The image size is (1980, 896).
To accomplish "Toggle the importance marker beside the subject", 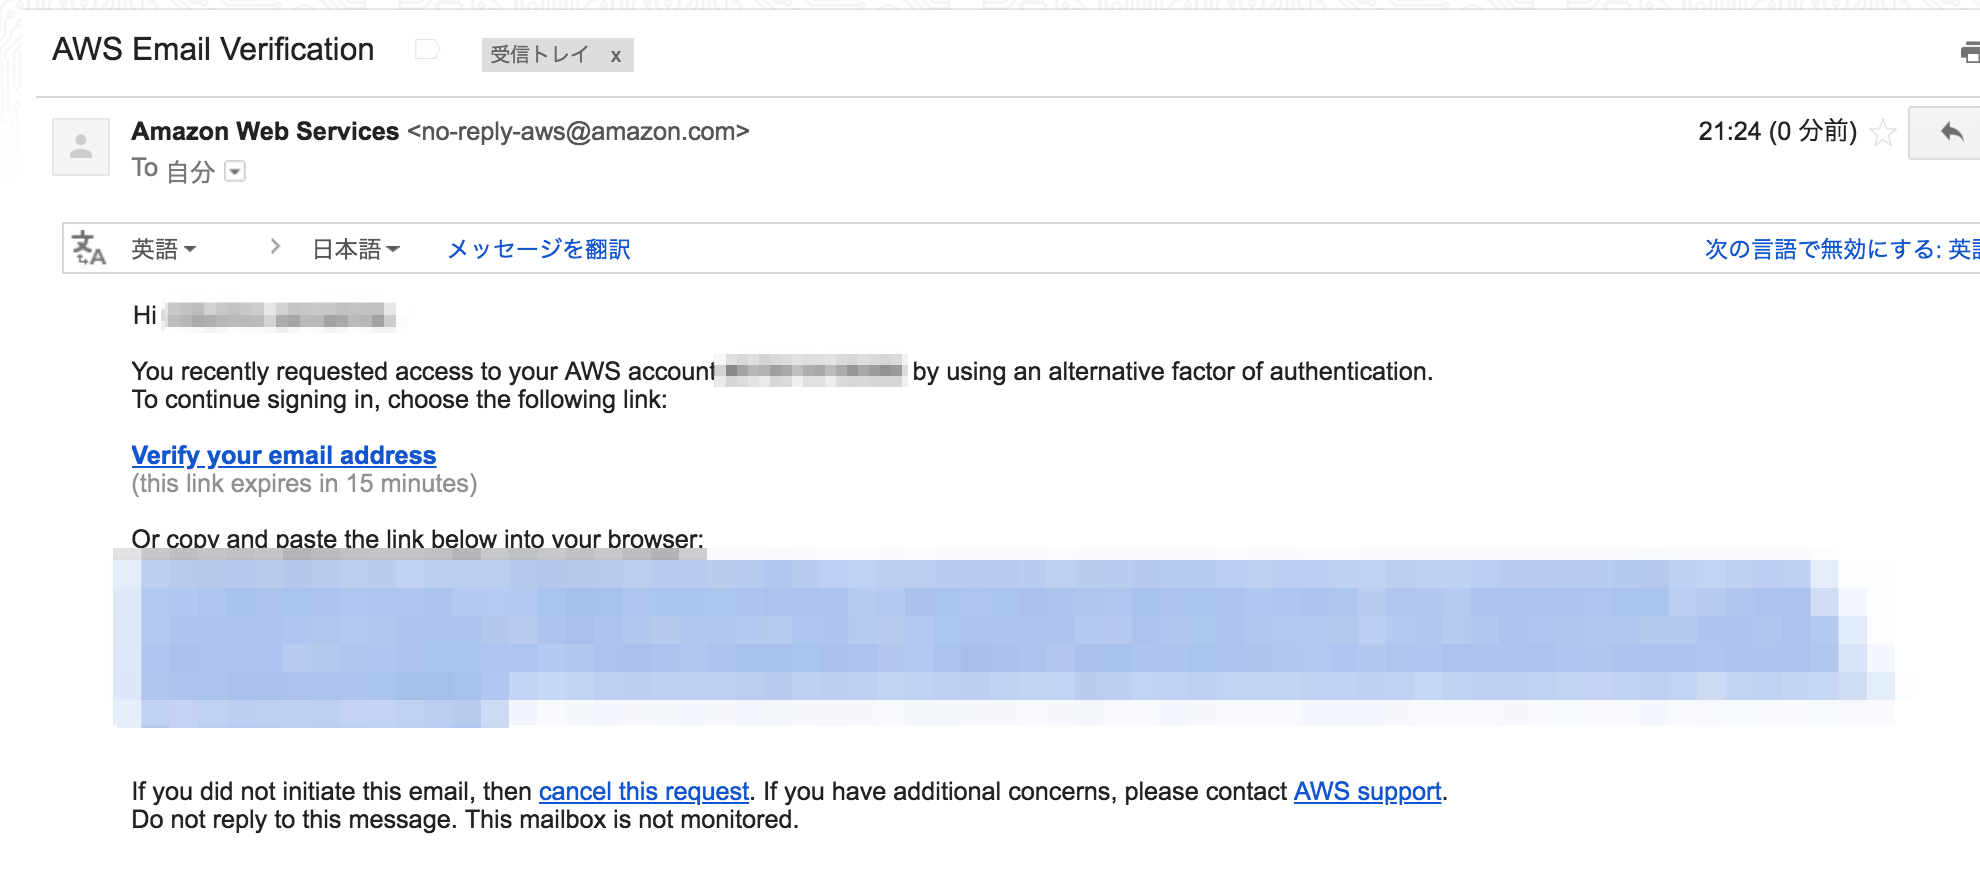I will (427, 50).
